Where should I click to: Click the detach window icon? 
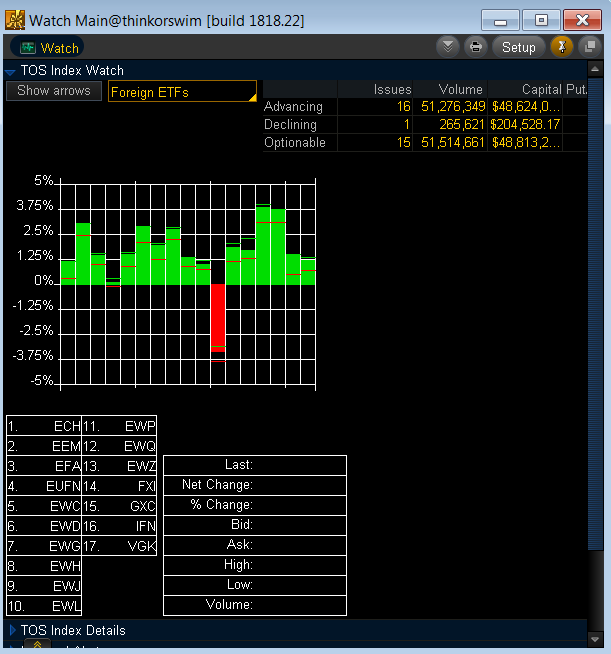(590, 47)
